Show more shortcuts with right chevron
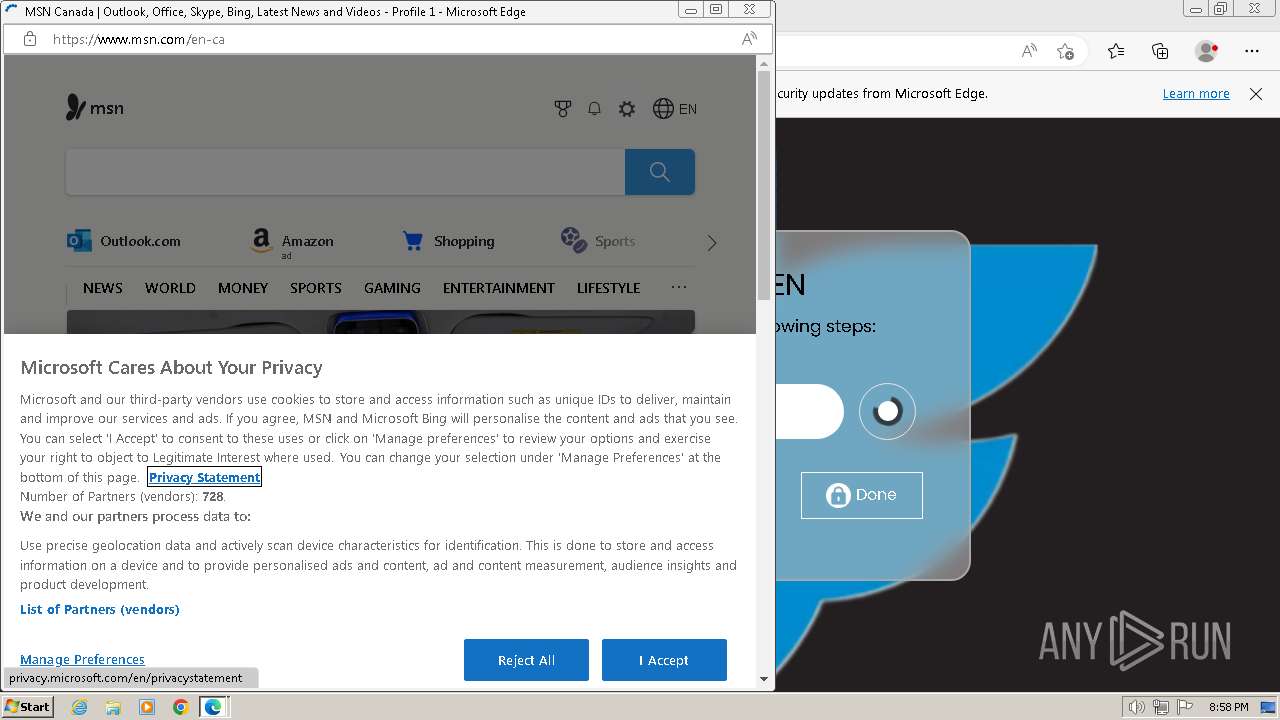The height and width of the screenshot is (720, 1280). coord(712,243)
